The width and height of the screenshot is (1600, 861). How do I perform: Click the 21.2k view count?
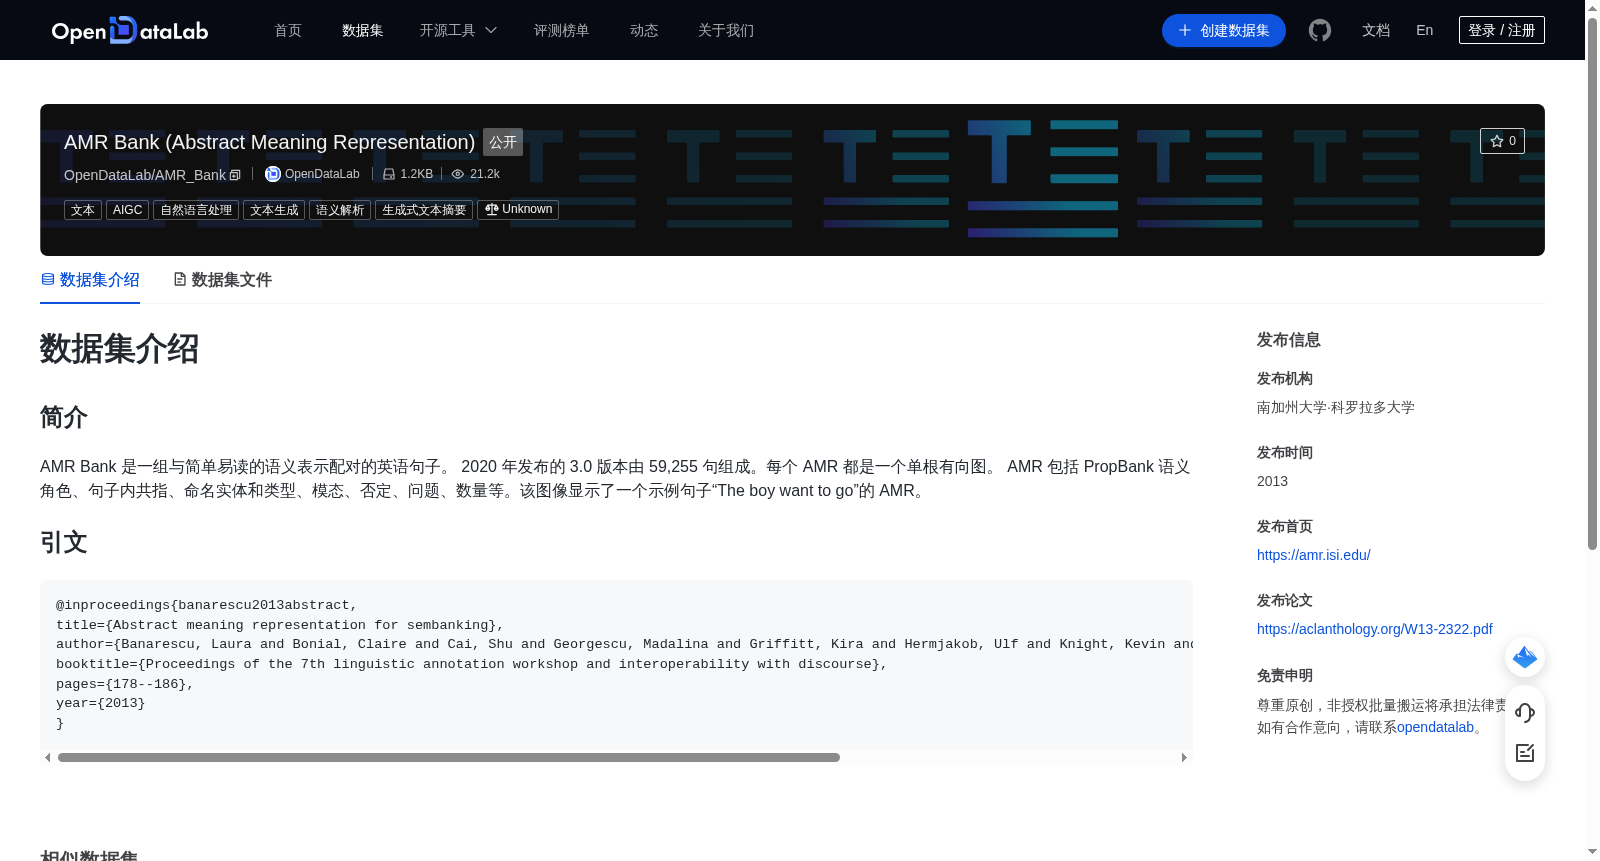click(x=485, y=174)
